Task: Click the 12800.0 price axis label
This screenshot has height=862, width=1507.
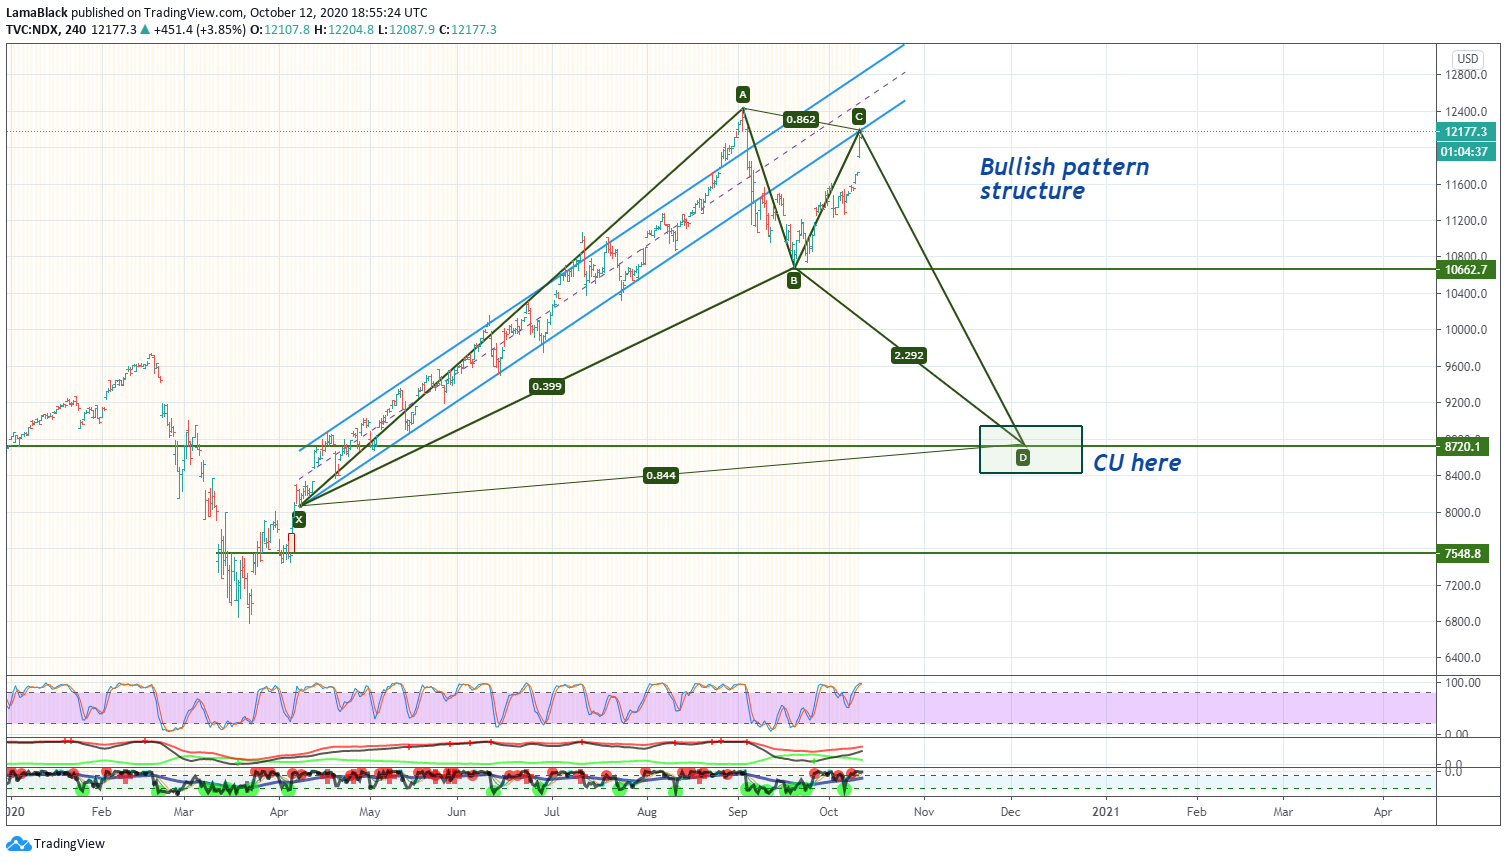Action: [x=1466, y=75]
